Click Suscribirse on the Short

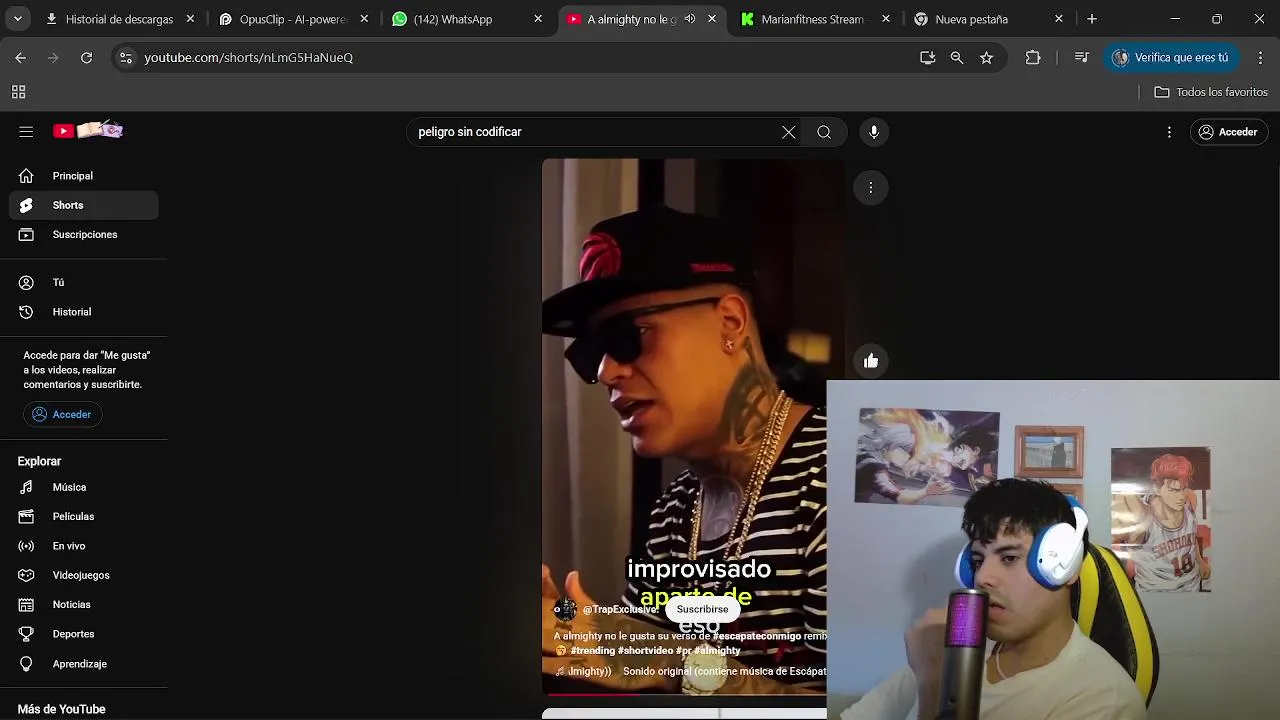[x=702, y=609]
